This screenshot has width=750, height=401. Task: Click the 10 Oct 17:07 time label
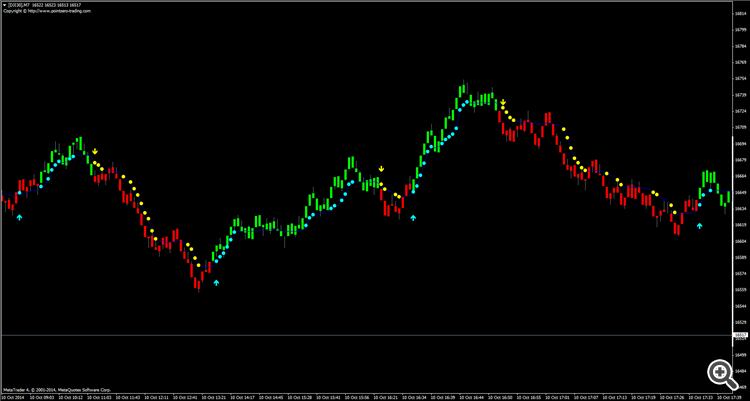pyautogui.click(x=584, y=398)
